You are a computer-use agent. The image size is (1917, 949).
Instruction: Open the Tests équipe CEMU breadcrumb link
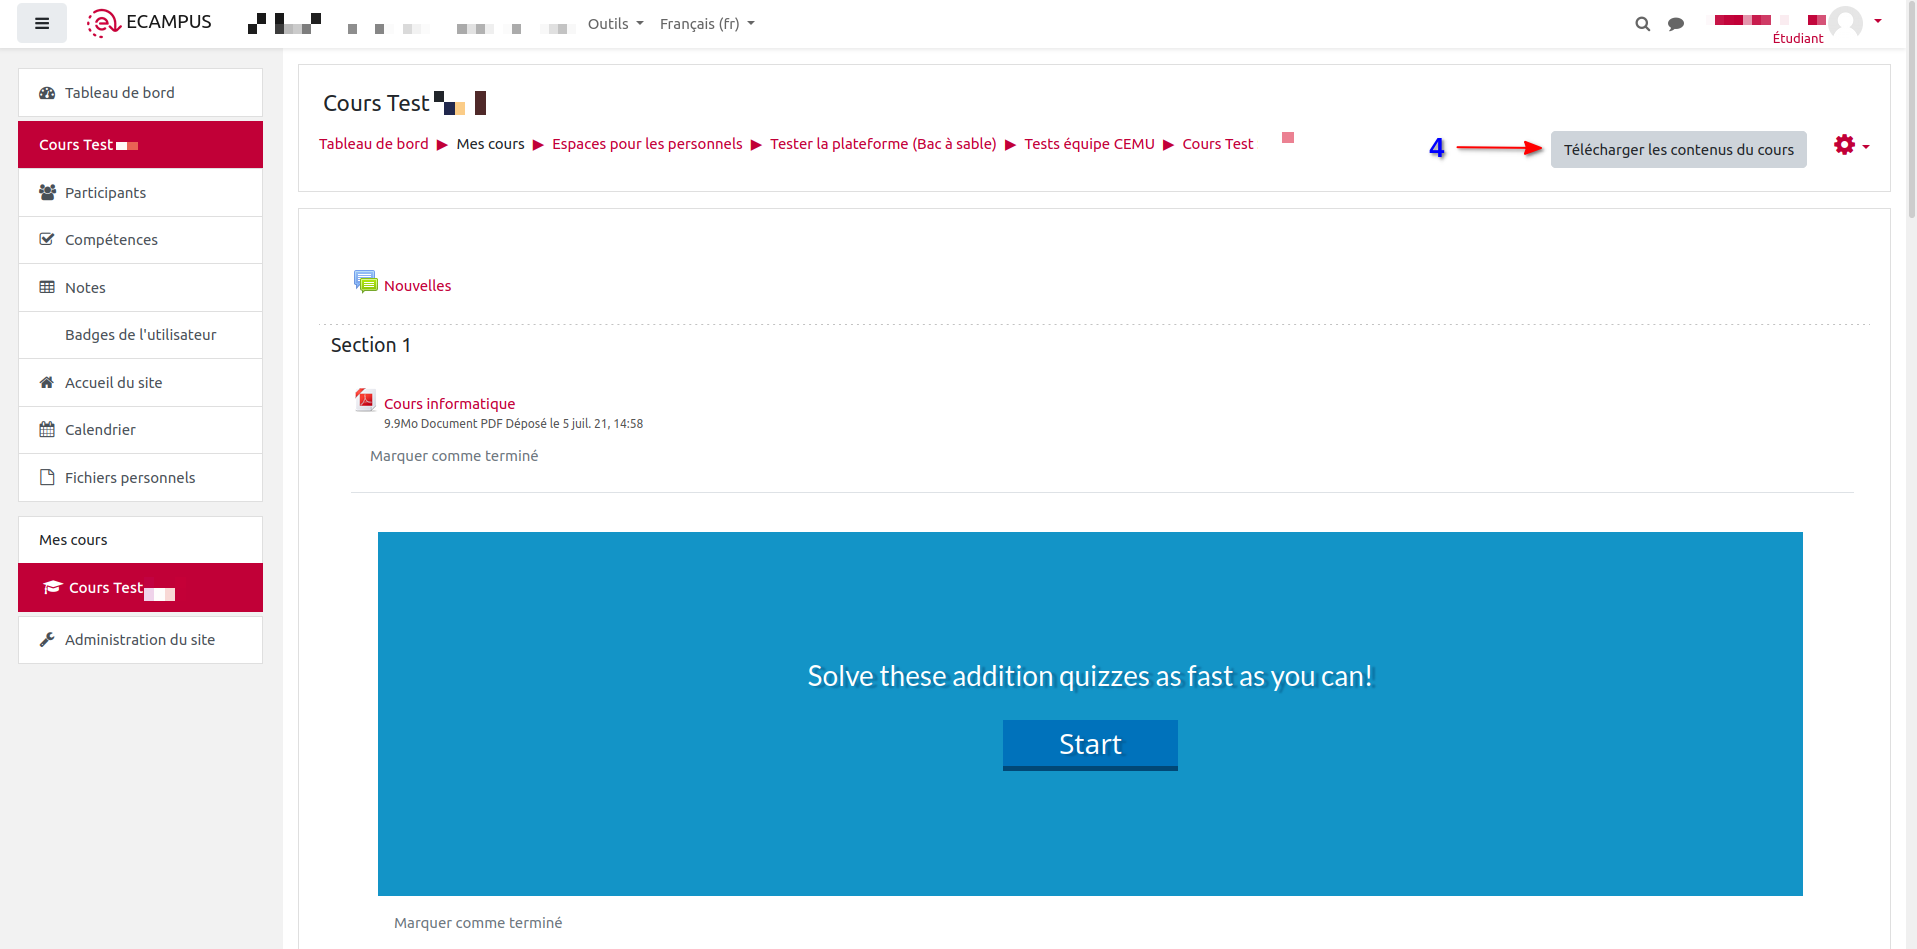click(1089, 144)
